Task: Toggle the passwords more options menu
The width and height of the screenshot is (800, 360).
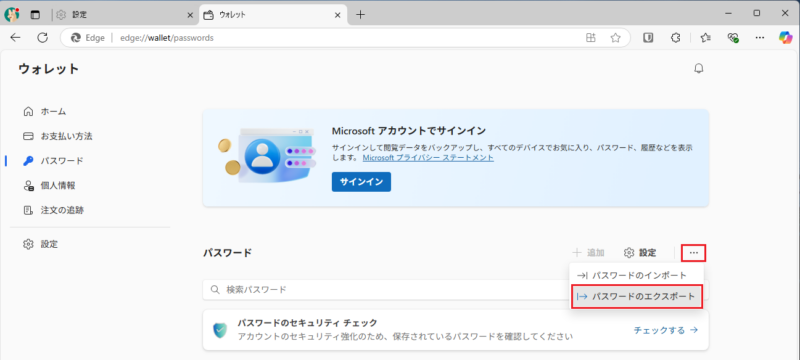Action: coord(693,252)
